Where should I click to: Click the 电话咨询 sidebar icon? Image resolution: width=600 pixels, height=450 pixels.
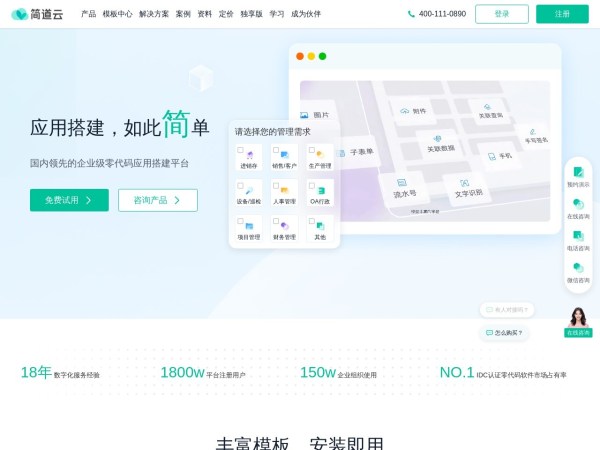(578, 236)
